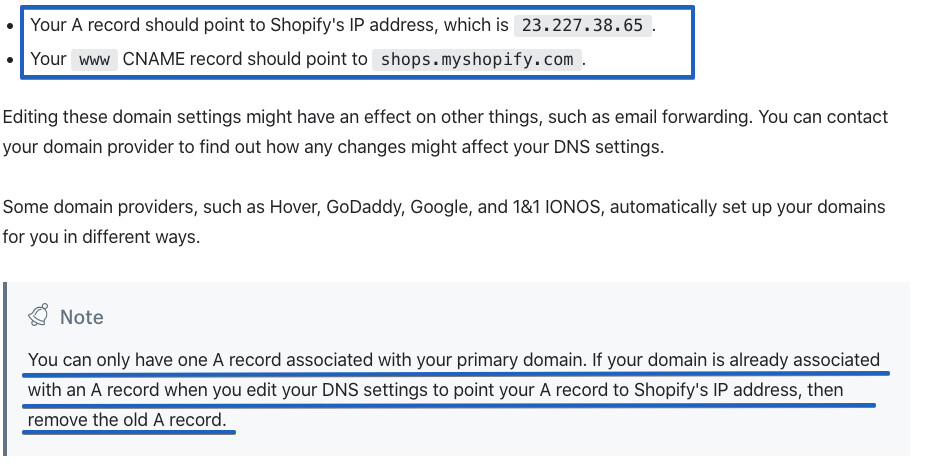Click 'Your A record should point' text
Screen dimensions: 933x474
point(130,25)
